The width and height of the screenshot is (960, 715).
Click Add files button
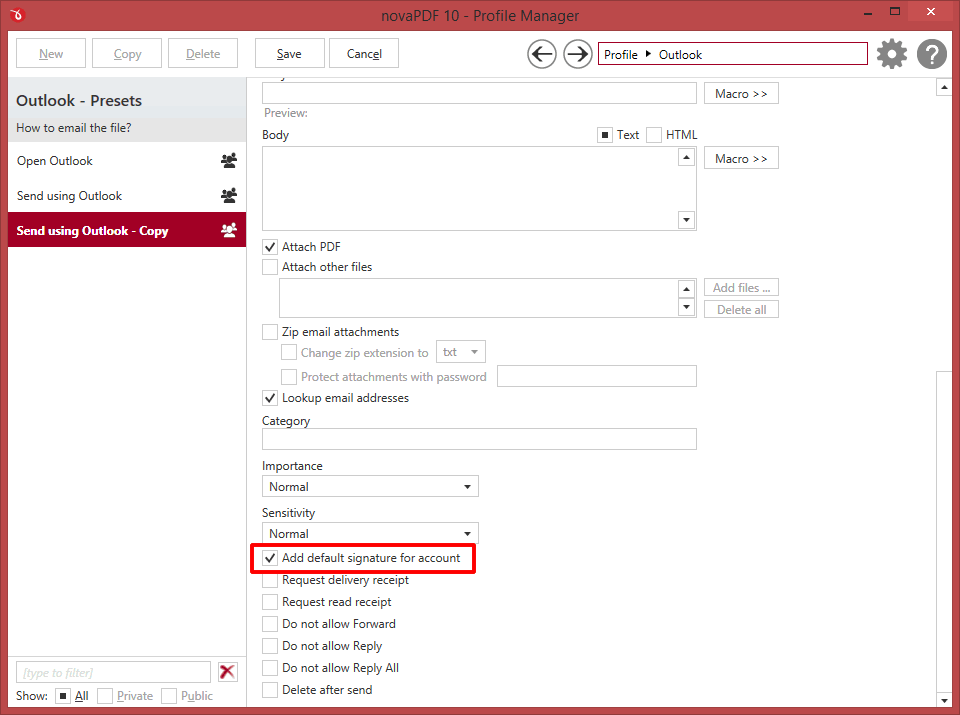click(x=741, y=288)
